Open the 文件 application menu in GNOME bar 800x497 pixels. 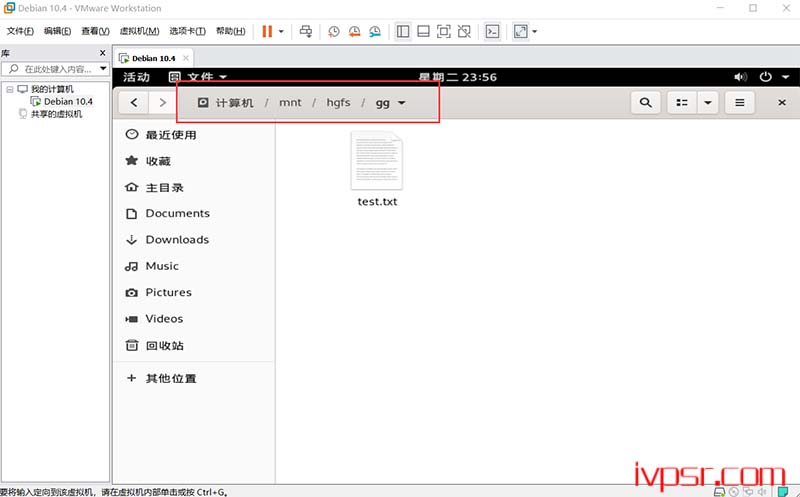pos(197,77)
